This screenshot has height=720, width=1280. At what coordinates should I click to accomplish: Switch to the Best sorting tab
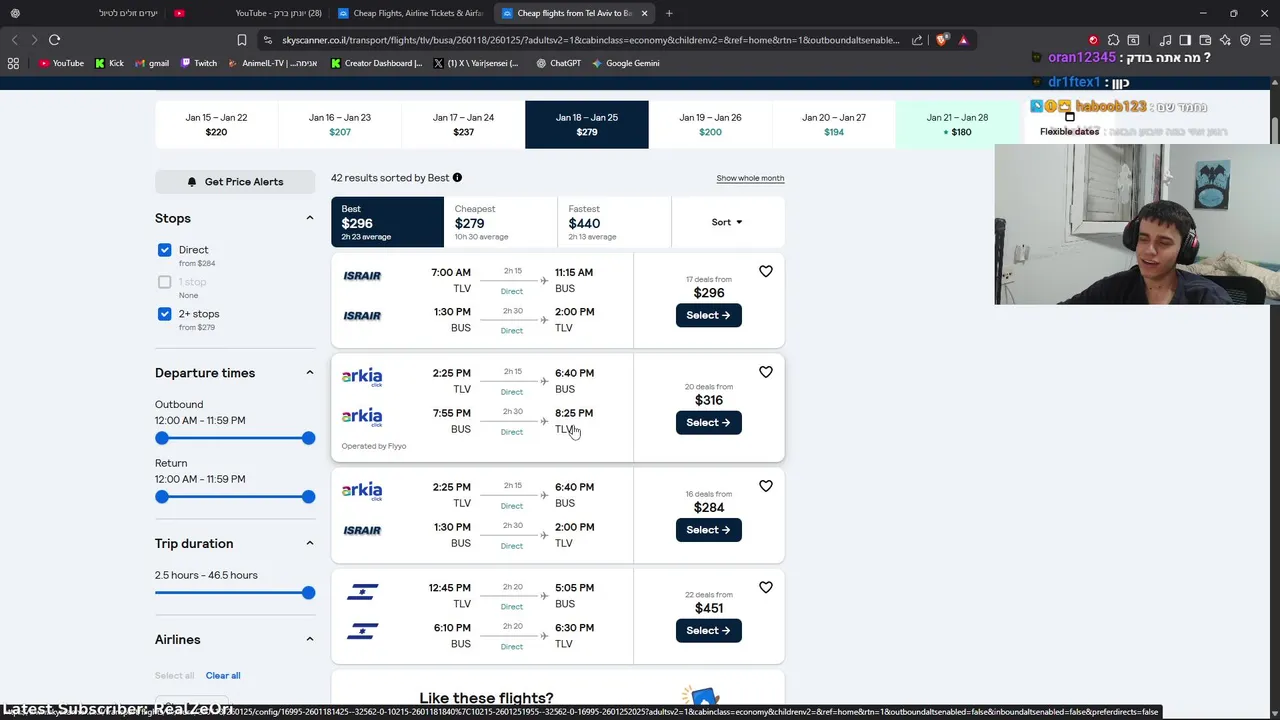pyautogui.click(x=387, y=222)
